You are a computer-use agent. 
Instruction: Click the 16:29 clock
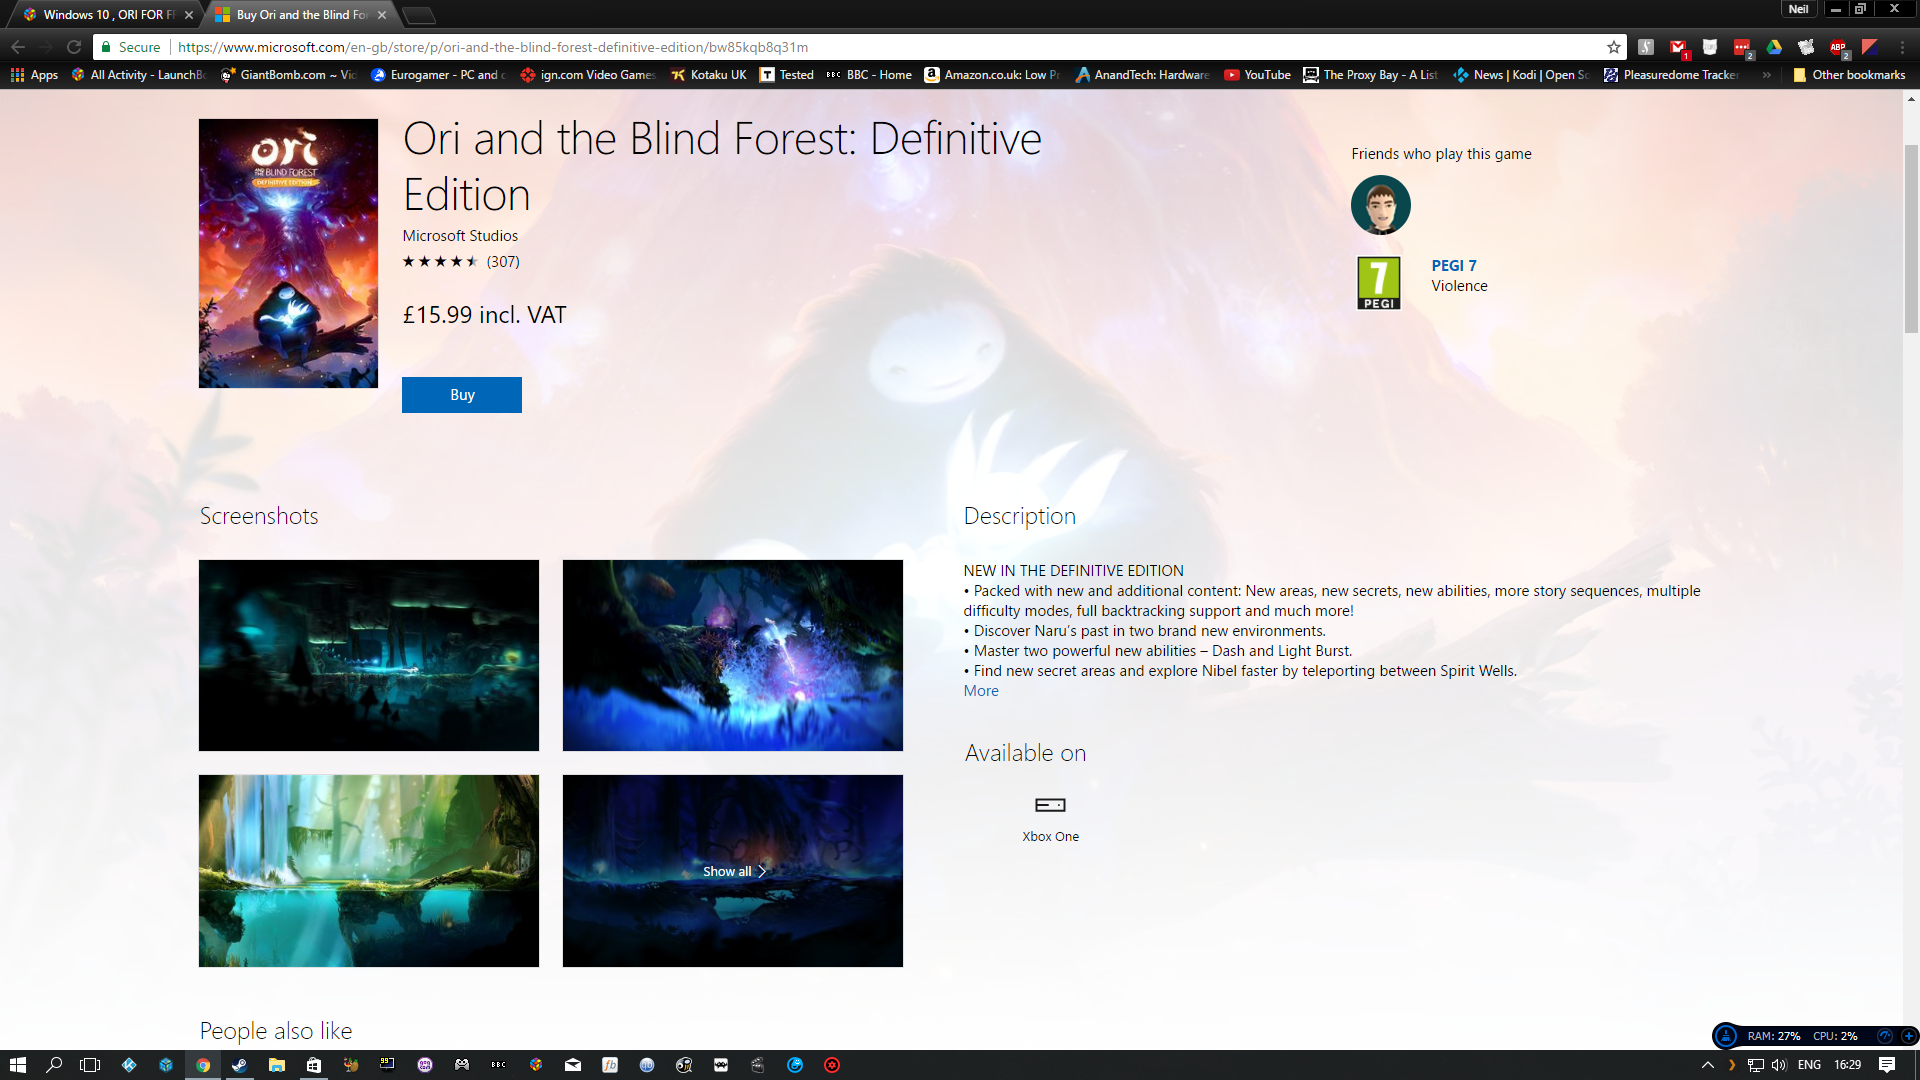coord(1848,1065)
